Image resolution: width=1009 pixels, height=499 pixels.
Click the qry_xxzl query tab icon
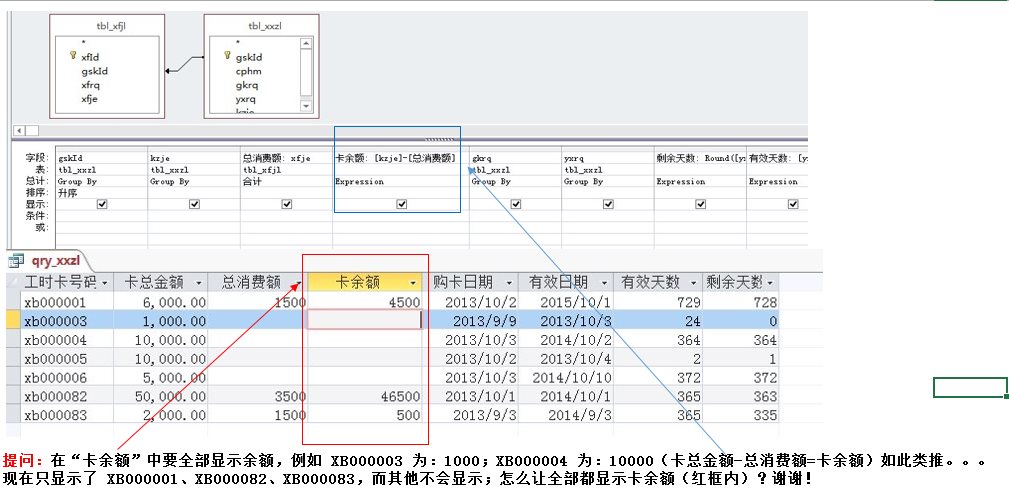pos(16,260)
